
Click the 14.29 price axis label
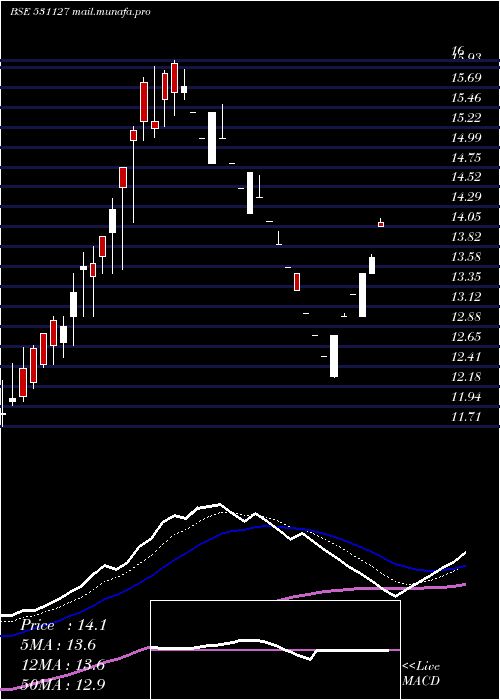pos(466,197)
